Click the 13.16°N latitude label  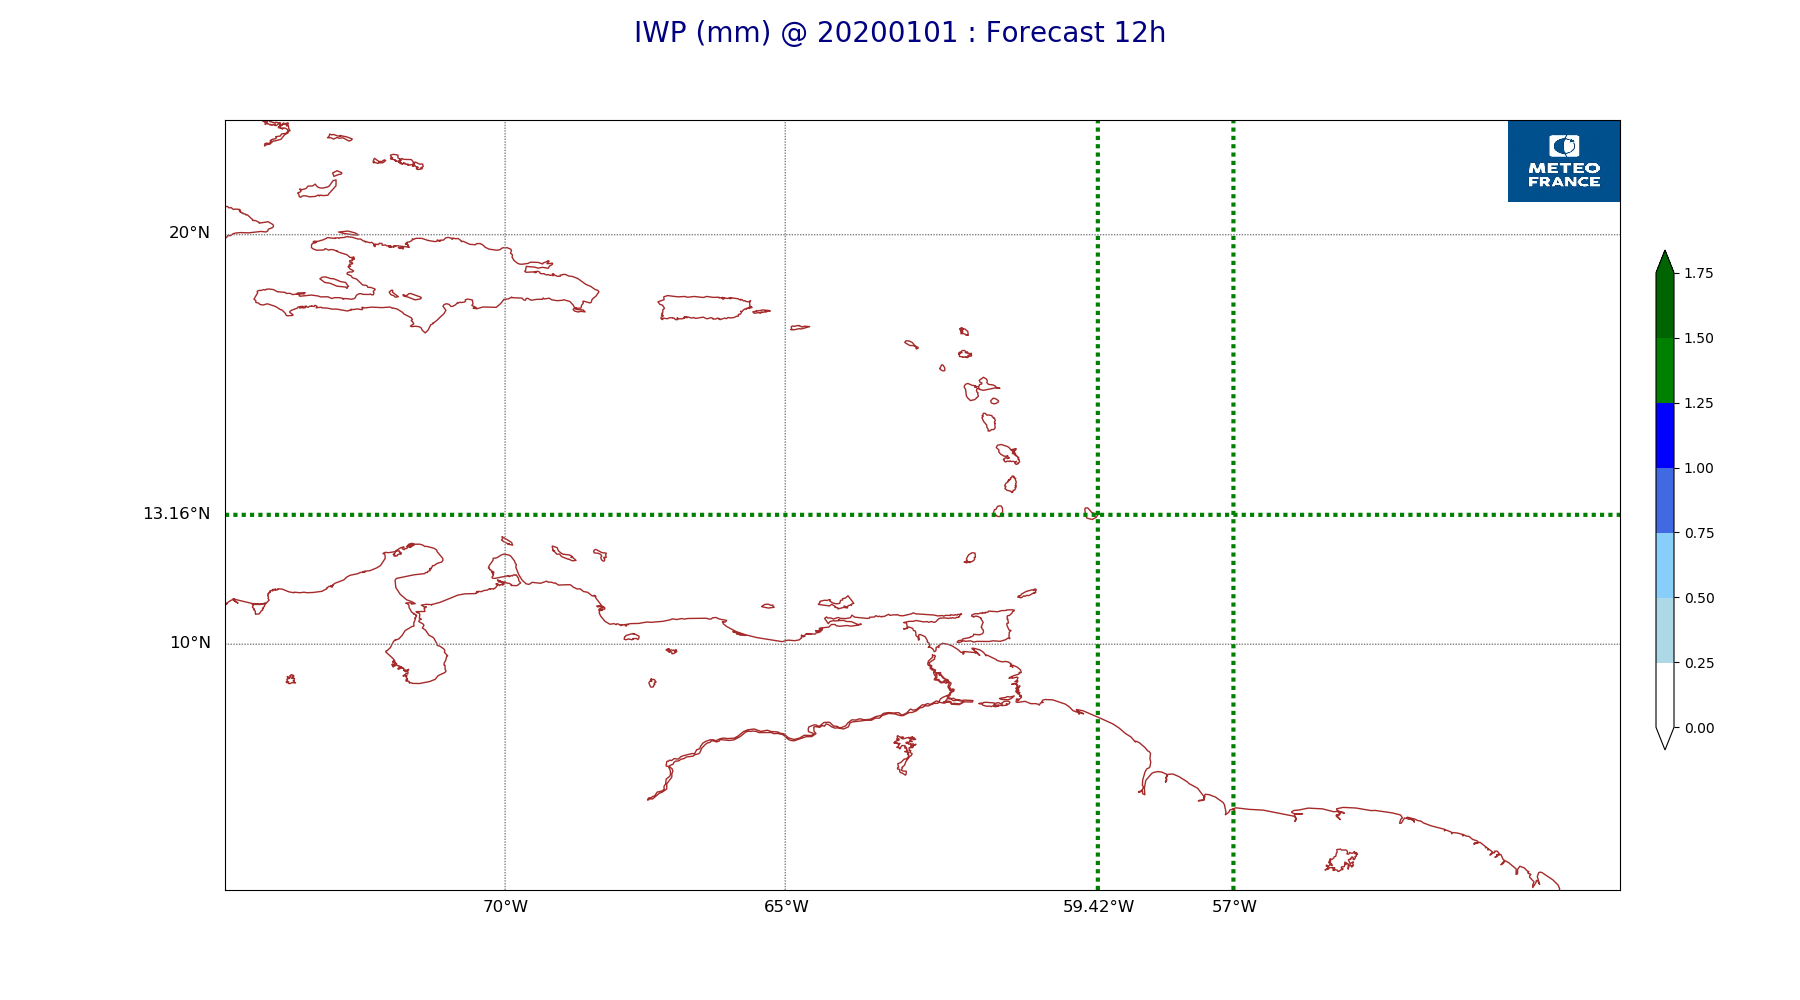[176, 514]
